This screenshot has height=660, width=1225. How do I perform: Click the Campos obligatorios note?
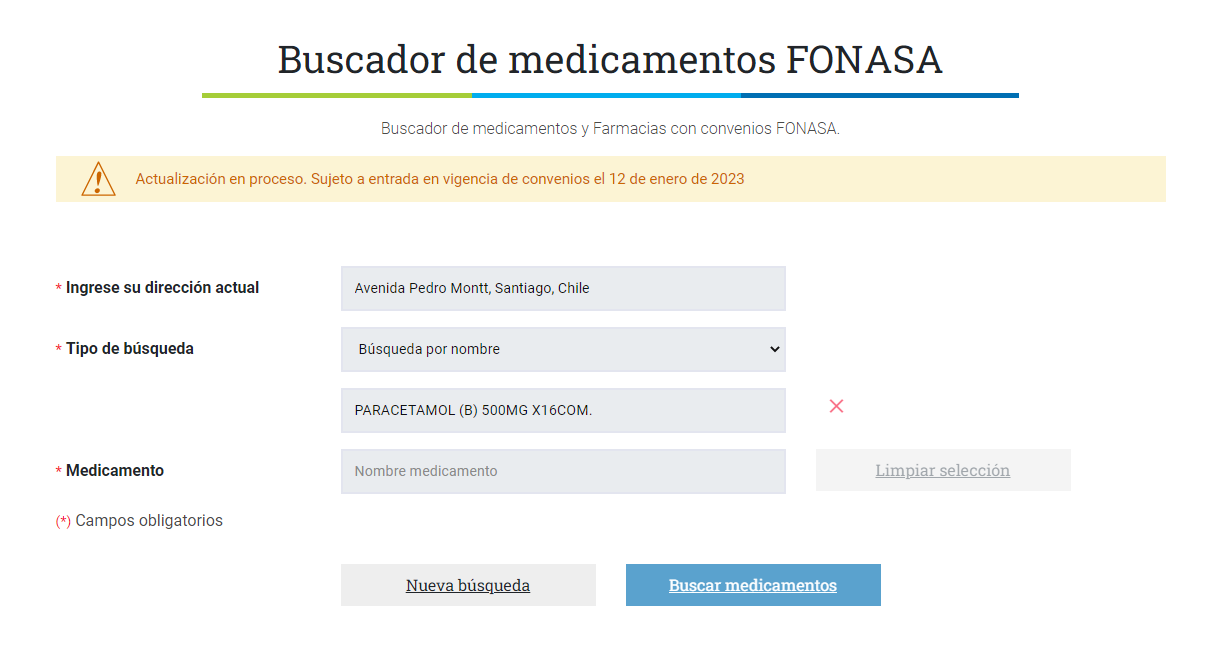point(149,521)
